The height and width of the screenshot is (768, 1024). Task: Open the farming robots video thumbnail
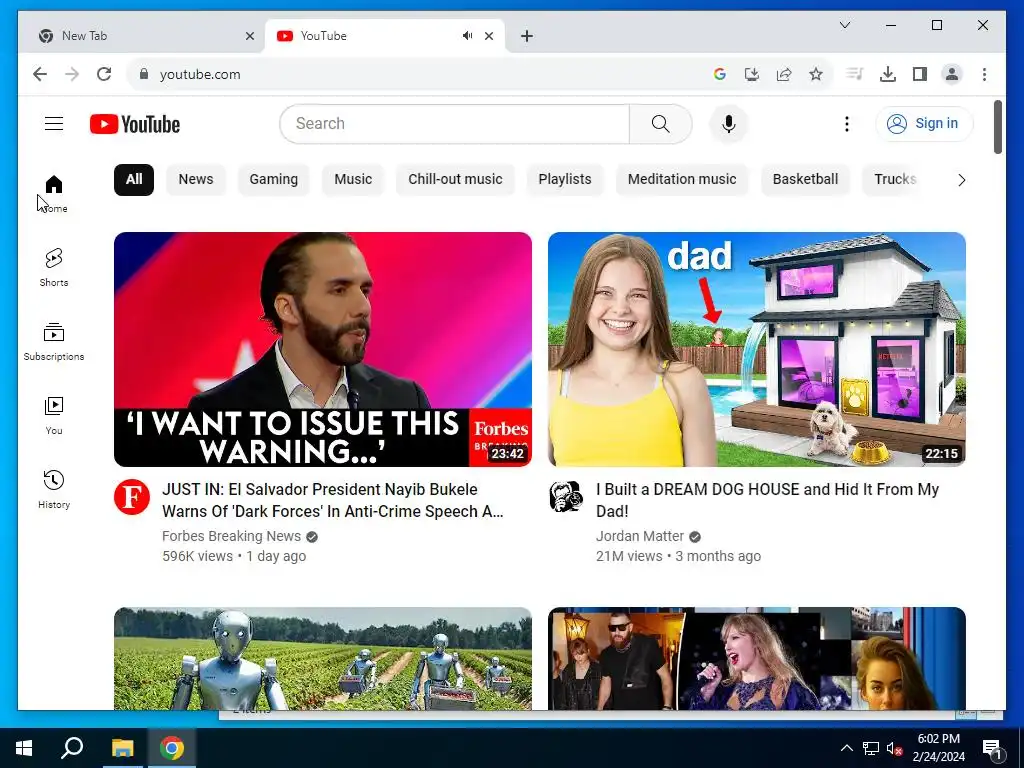[323, 658]
